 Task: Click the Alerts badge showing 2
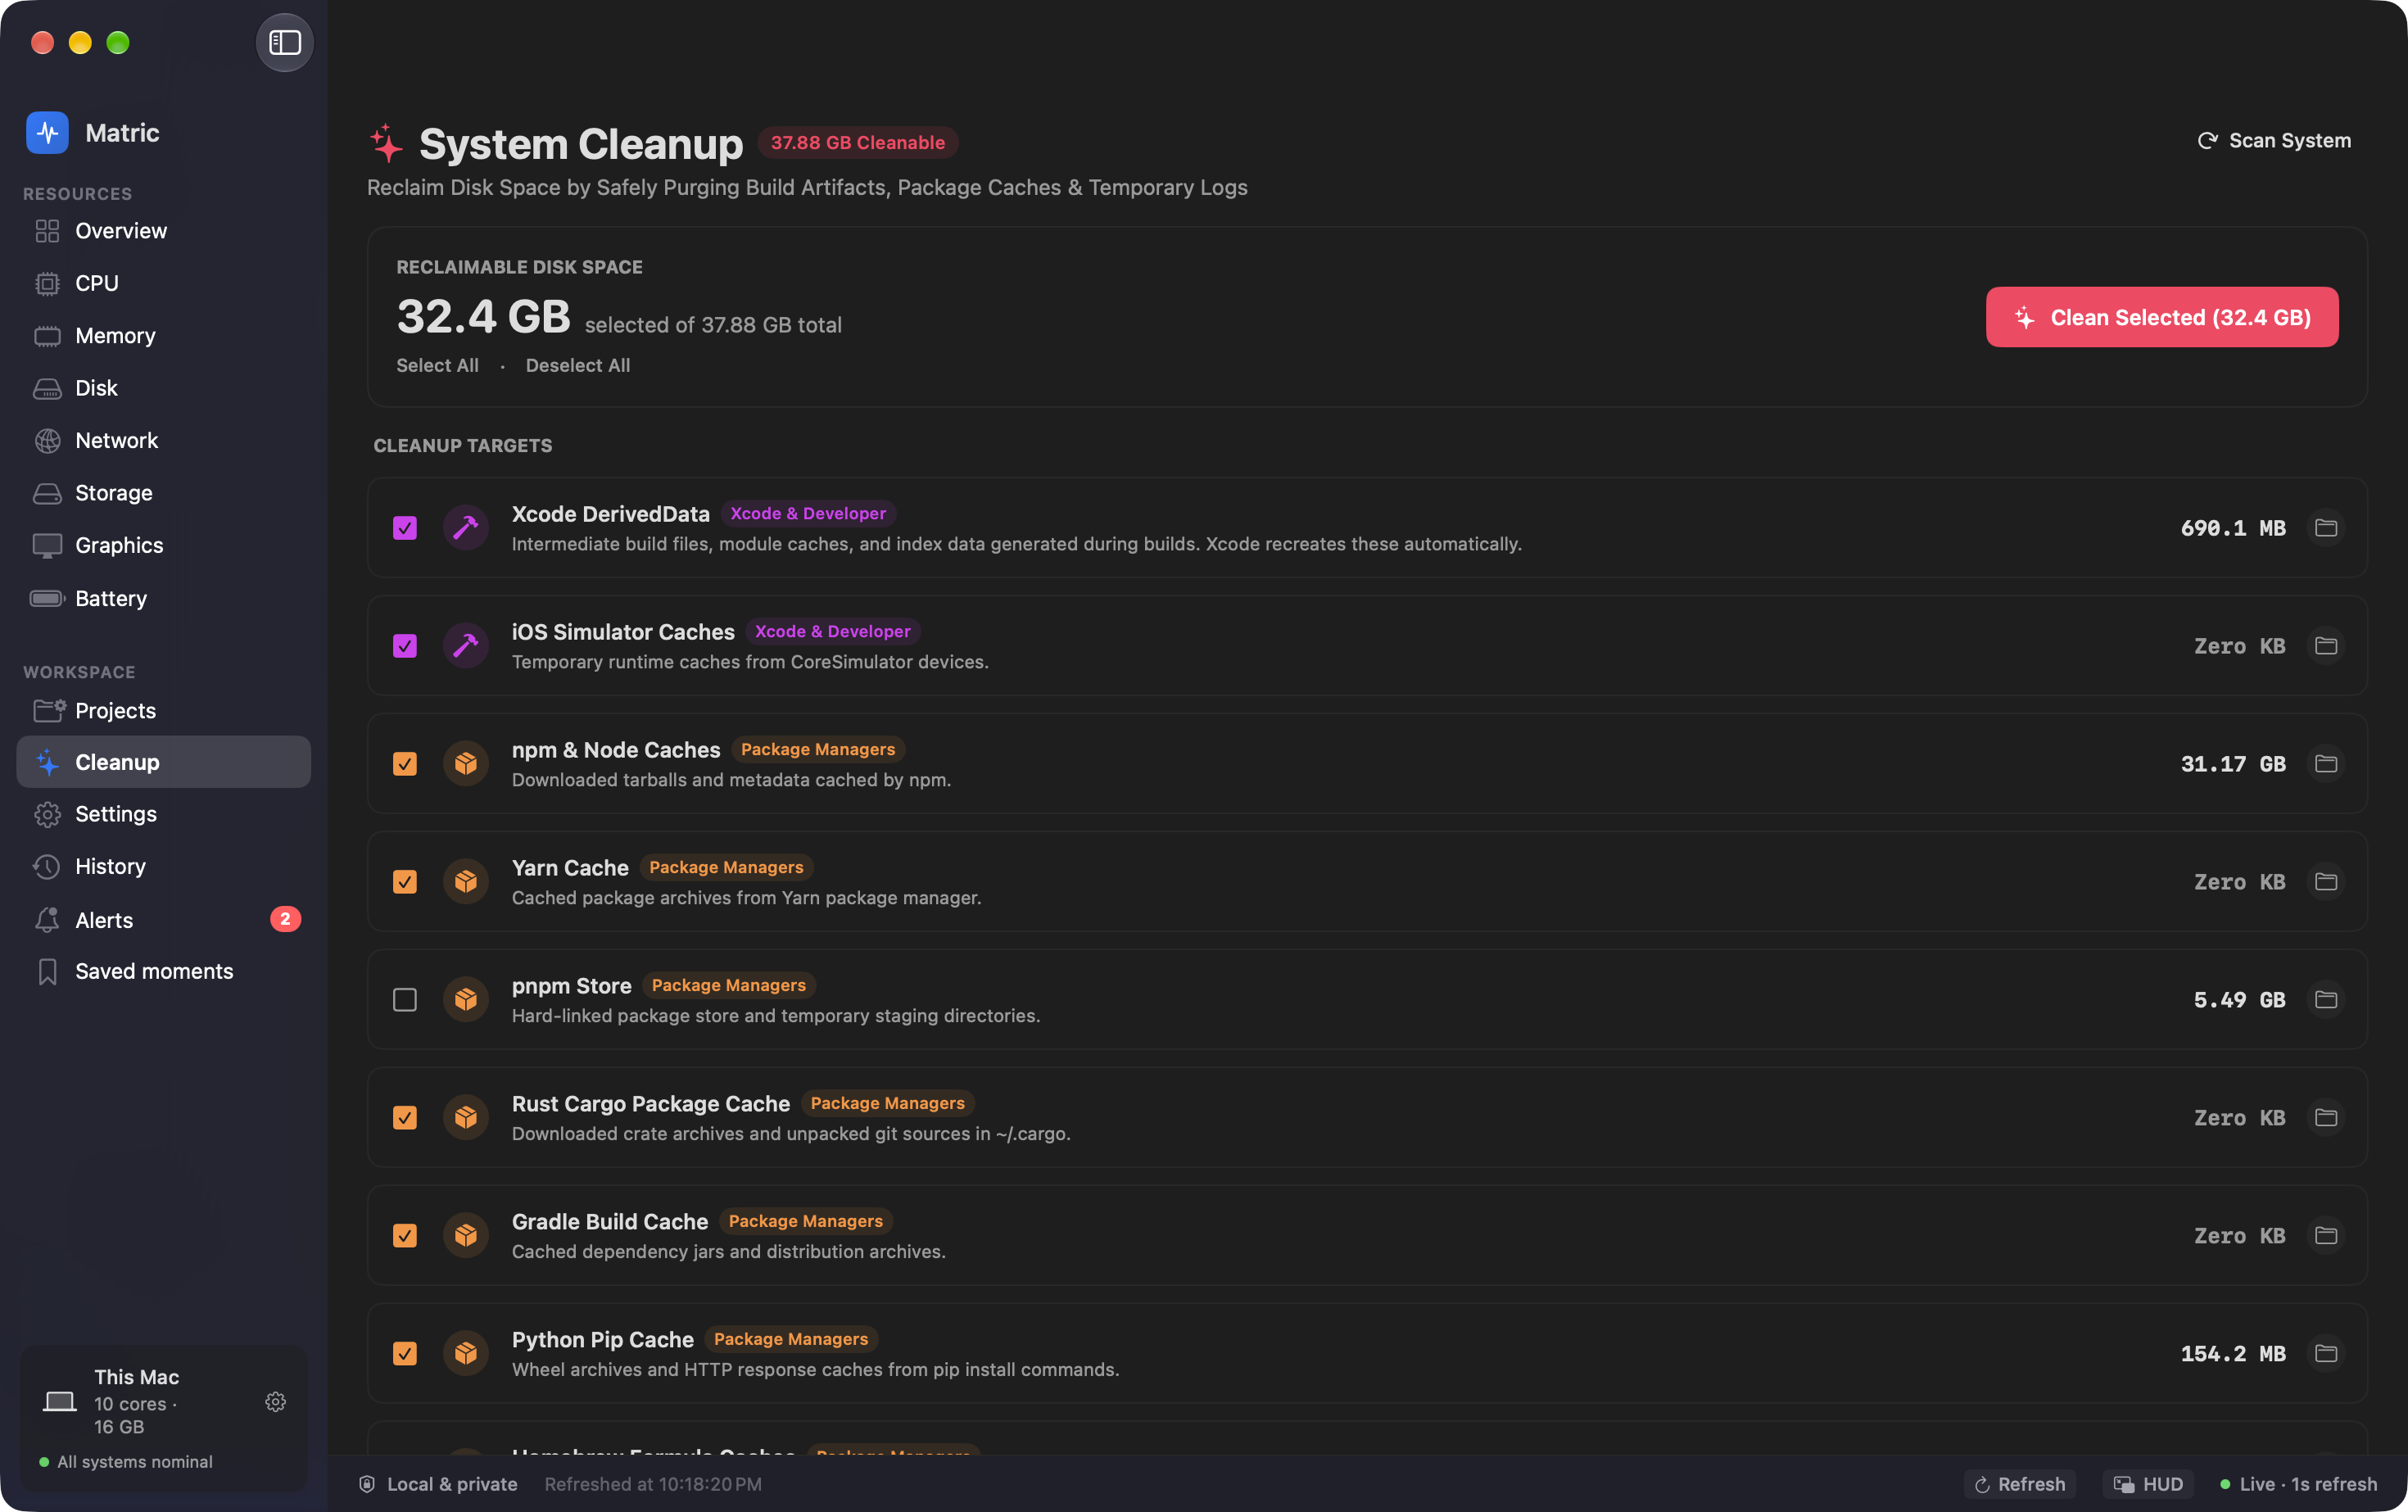(x=285, y=919)
